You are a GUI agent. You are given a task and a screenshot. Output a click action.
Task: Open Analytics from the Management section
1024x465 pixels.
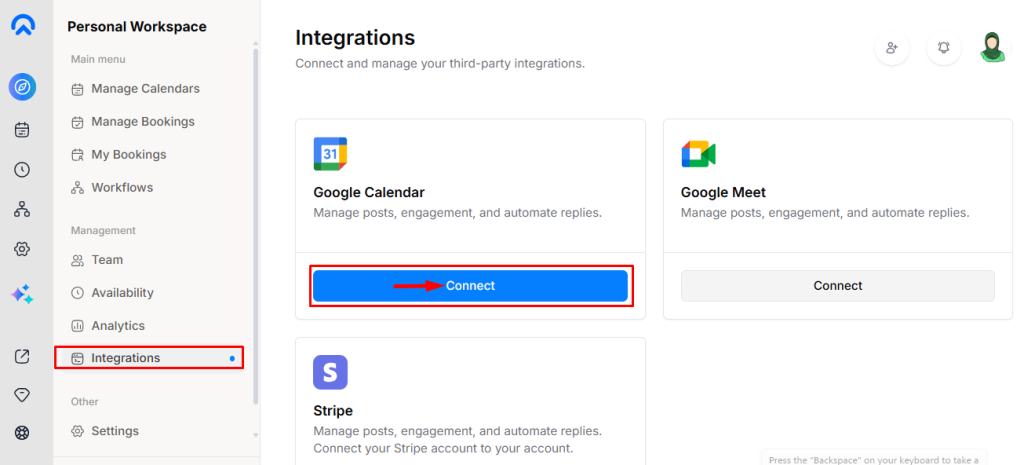[x=117, y=326]
